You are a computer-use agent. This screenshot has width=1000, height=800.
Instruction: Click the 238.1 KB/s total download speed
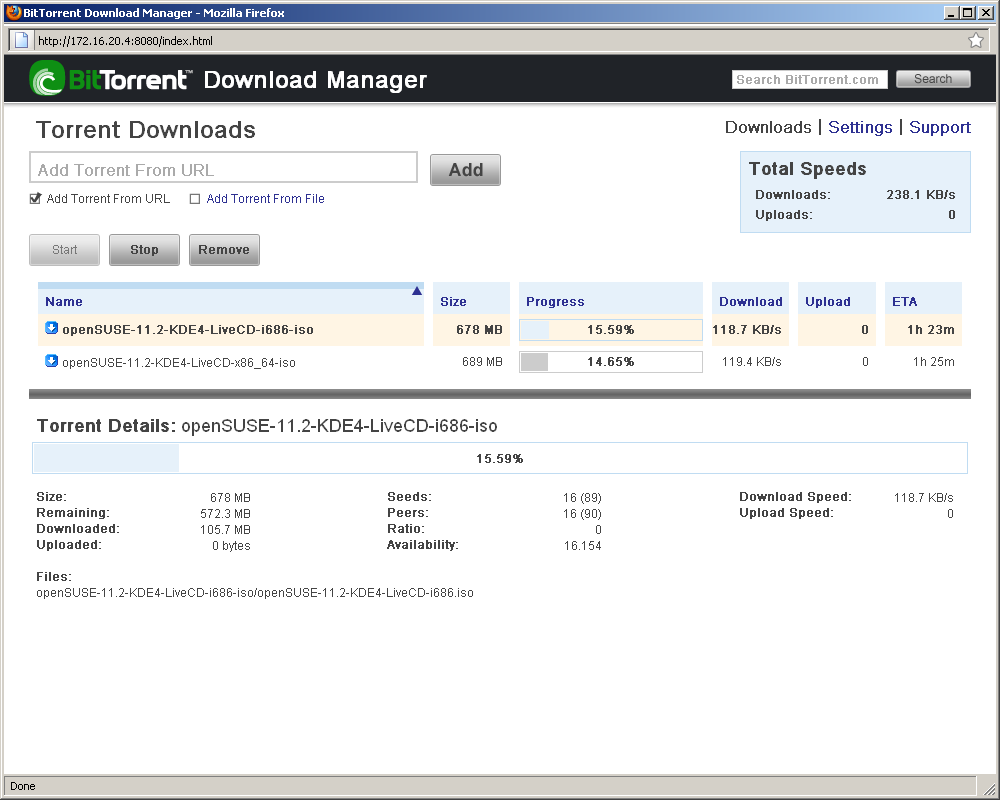point(921,195)
